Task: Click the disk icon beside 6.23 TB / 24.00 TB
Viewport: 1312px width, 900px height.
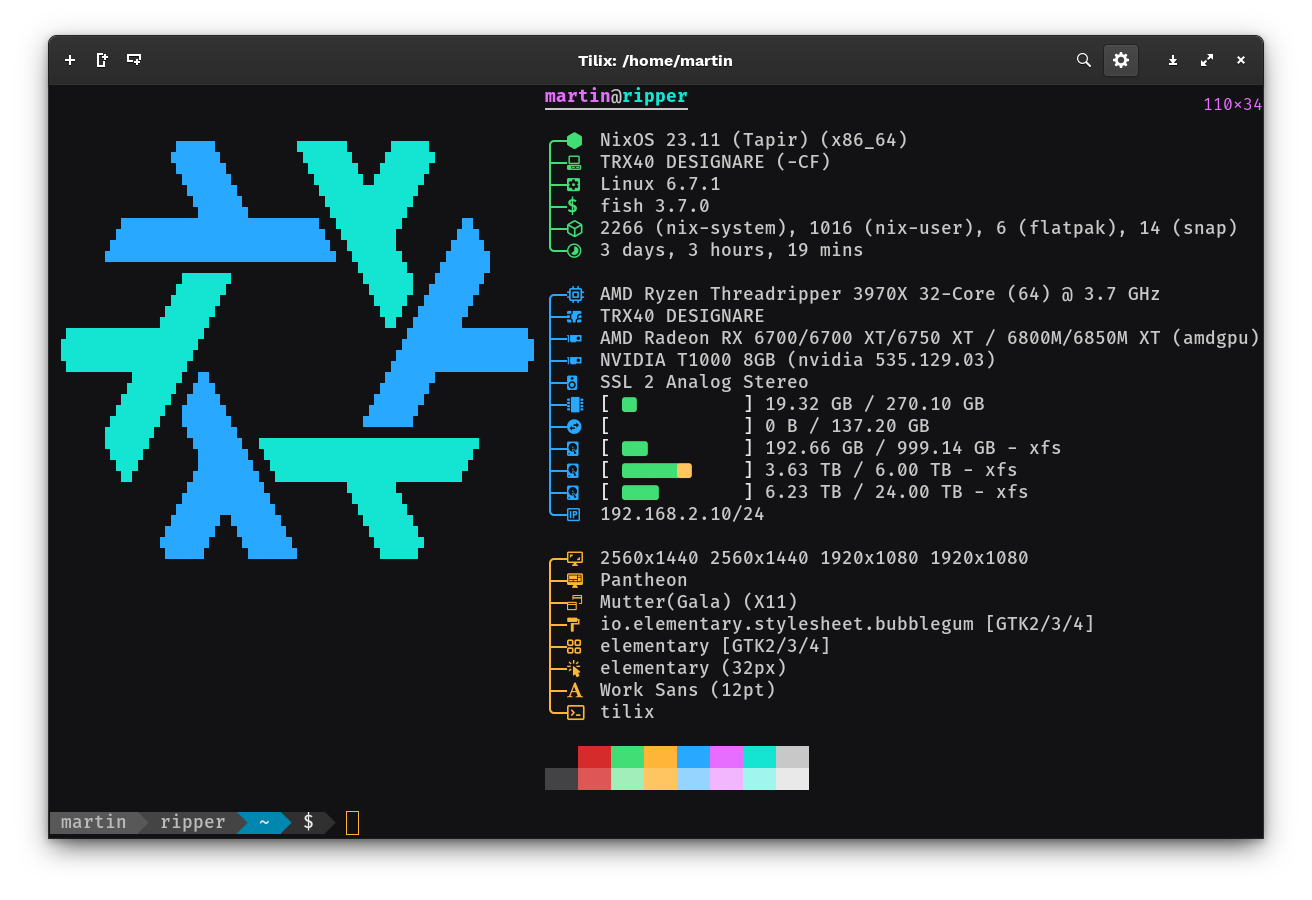Action: [x=573, y=492]
